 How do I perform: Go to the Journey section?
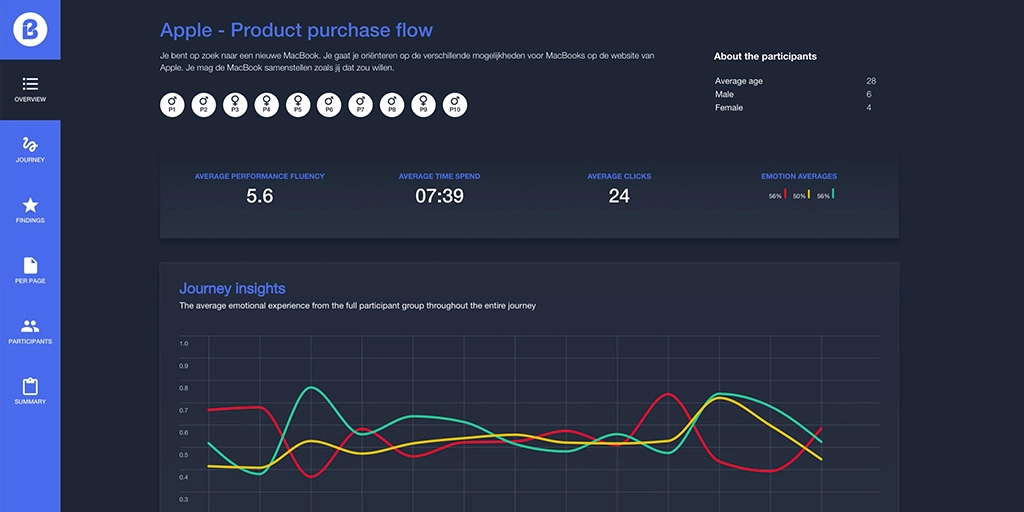click(30, 150)
